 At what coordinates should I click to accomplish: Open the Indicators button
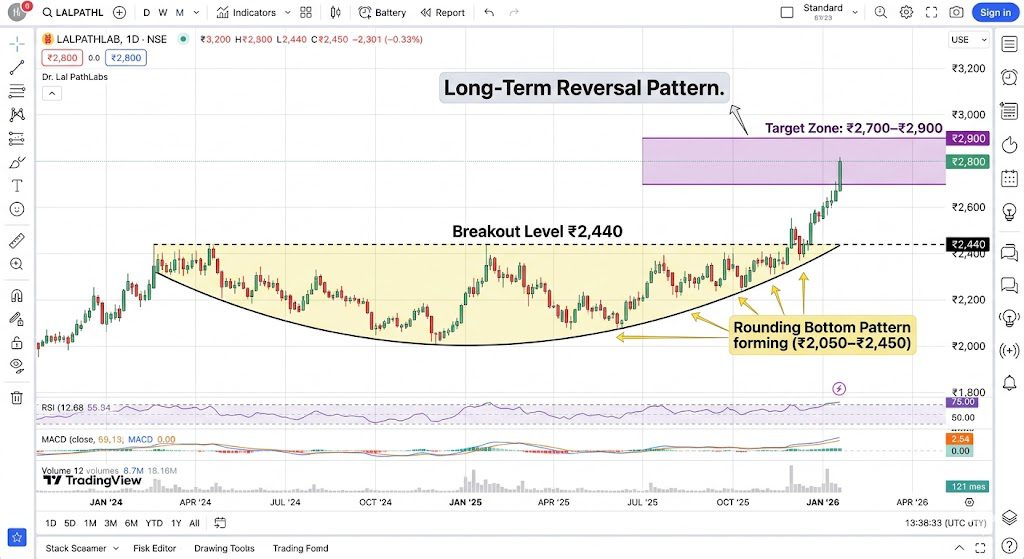tap(247, 12)
